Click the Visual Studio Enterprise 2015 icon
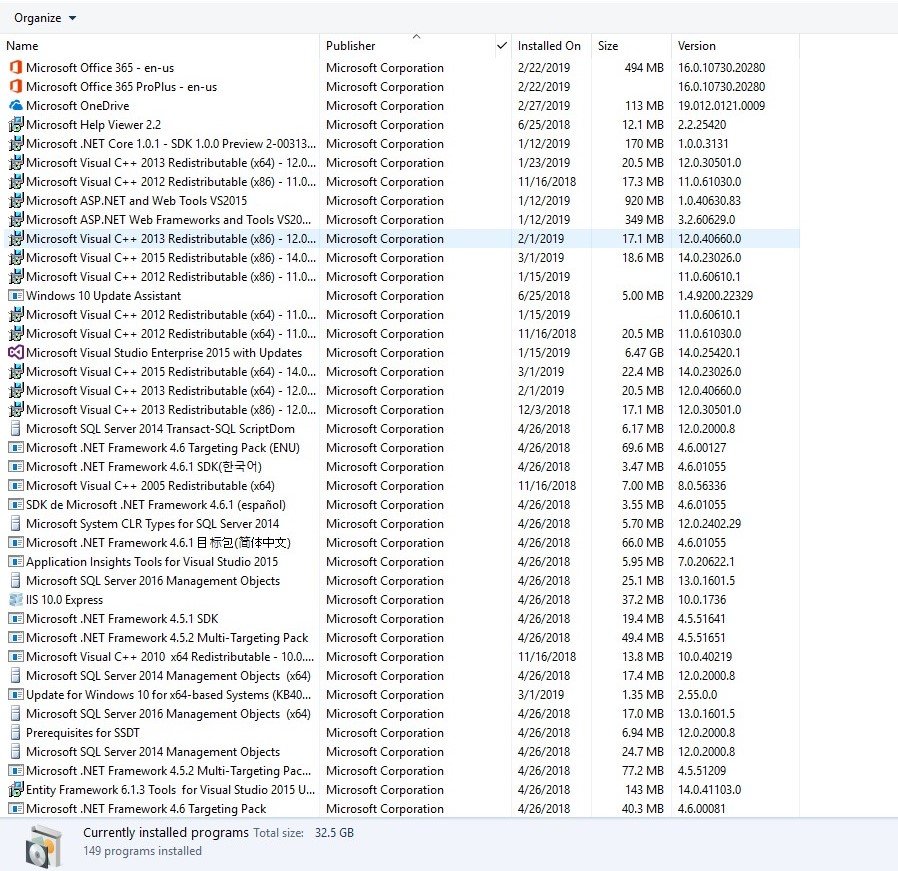Screen dimensions: 898x871 click(x=16, y=353)
